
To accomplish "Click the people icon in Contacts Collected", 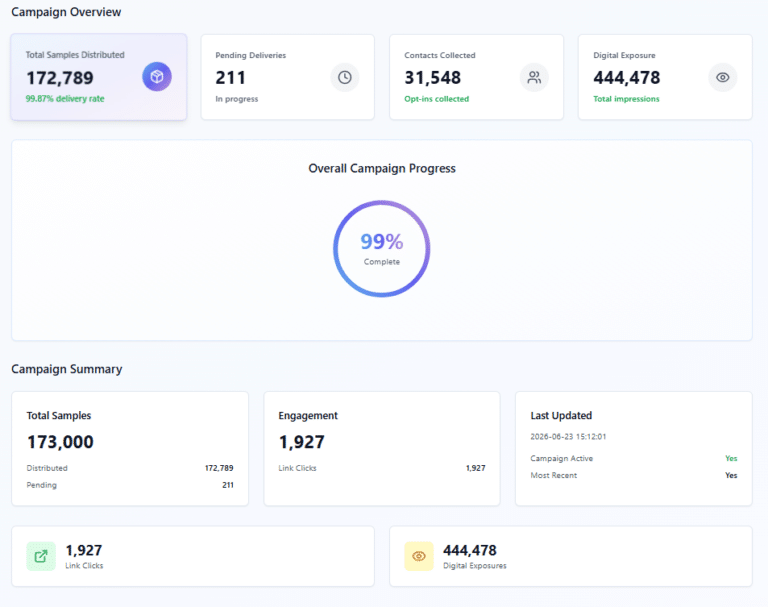I will (x=534, y=77).
